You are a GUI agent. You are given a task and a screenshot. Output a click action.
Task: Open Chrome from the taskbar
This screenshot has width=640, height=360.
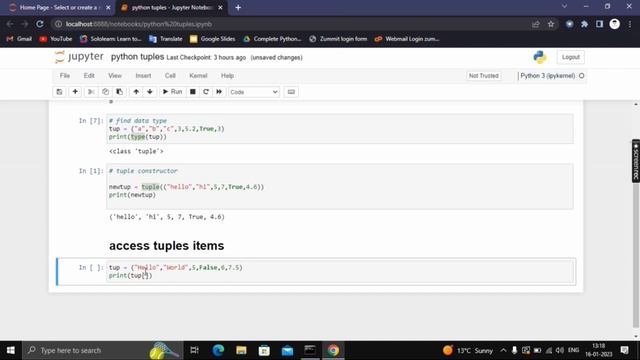333,350
